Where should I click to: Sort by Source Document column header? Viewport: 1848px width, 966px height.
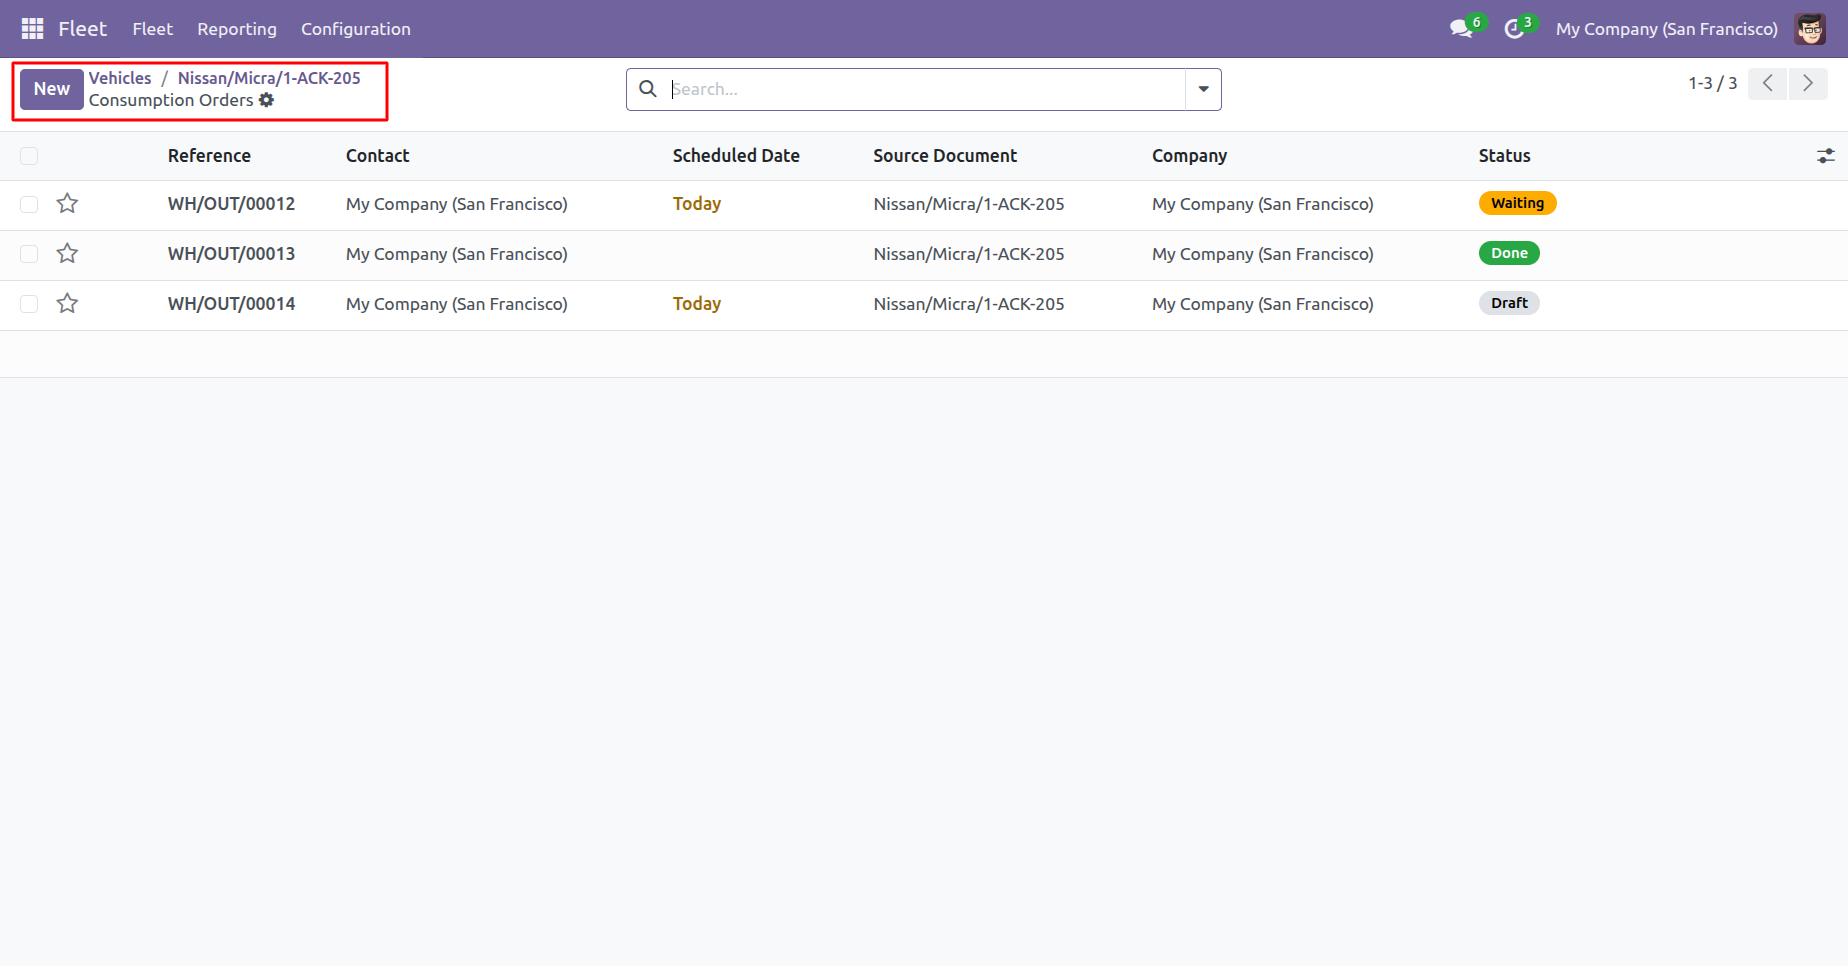pos(945,156)
